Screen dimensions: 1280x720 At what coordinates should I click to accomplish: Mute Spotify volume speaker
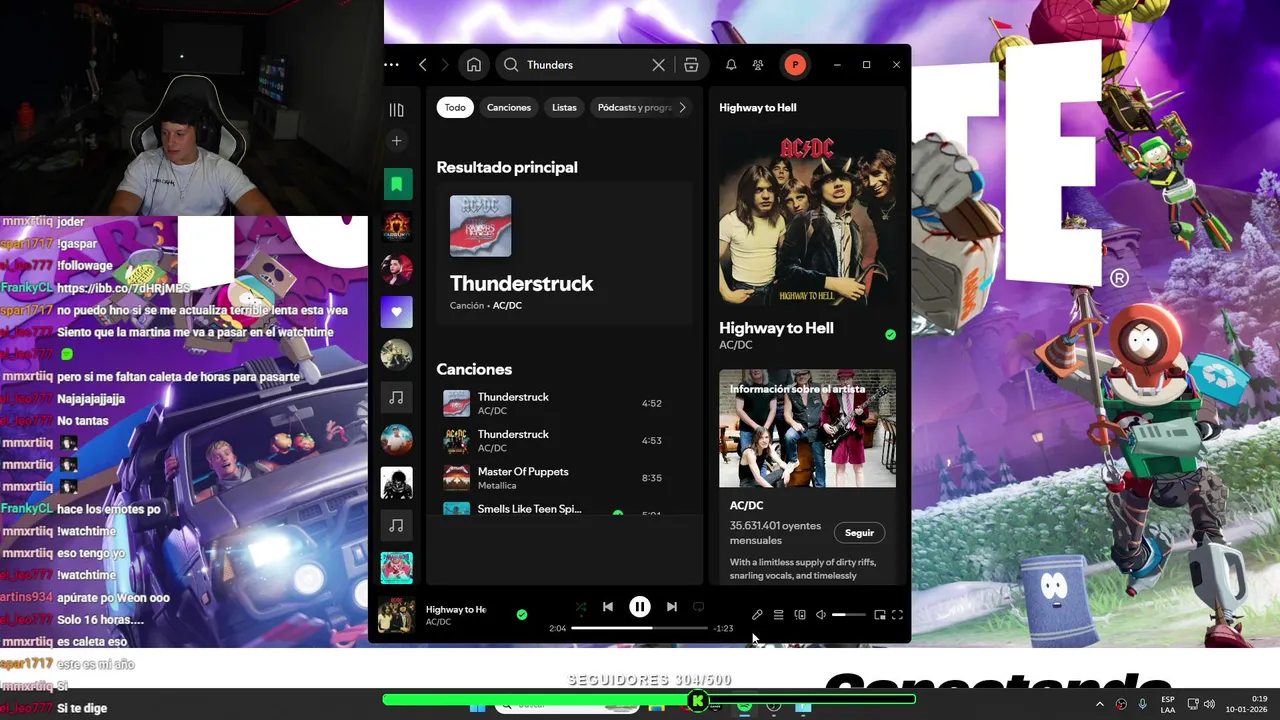coord(821,615)
